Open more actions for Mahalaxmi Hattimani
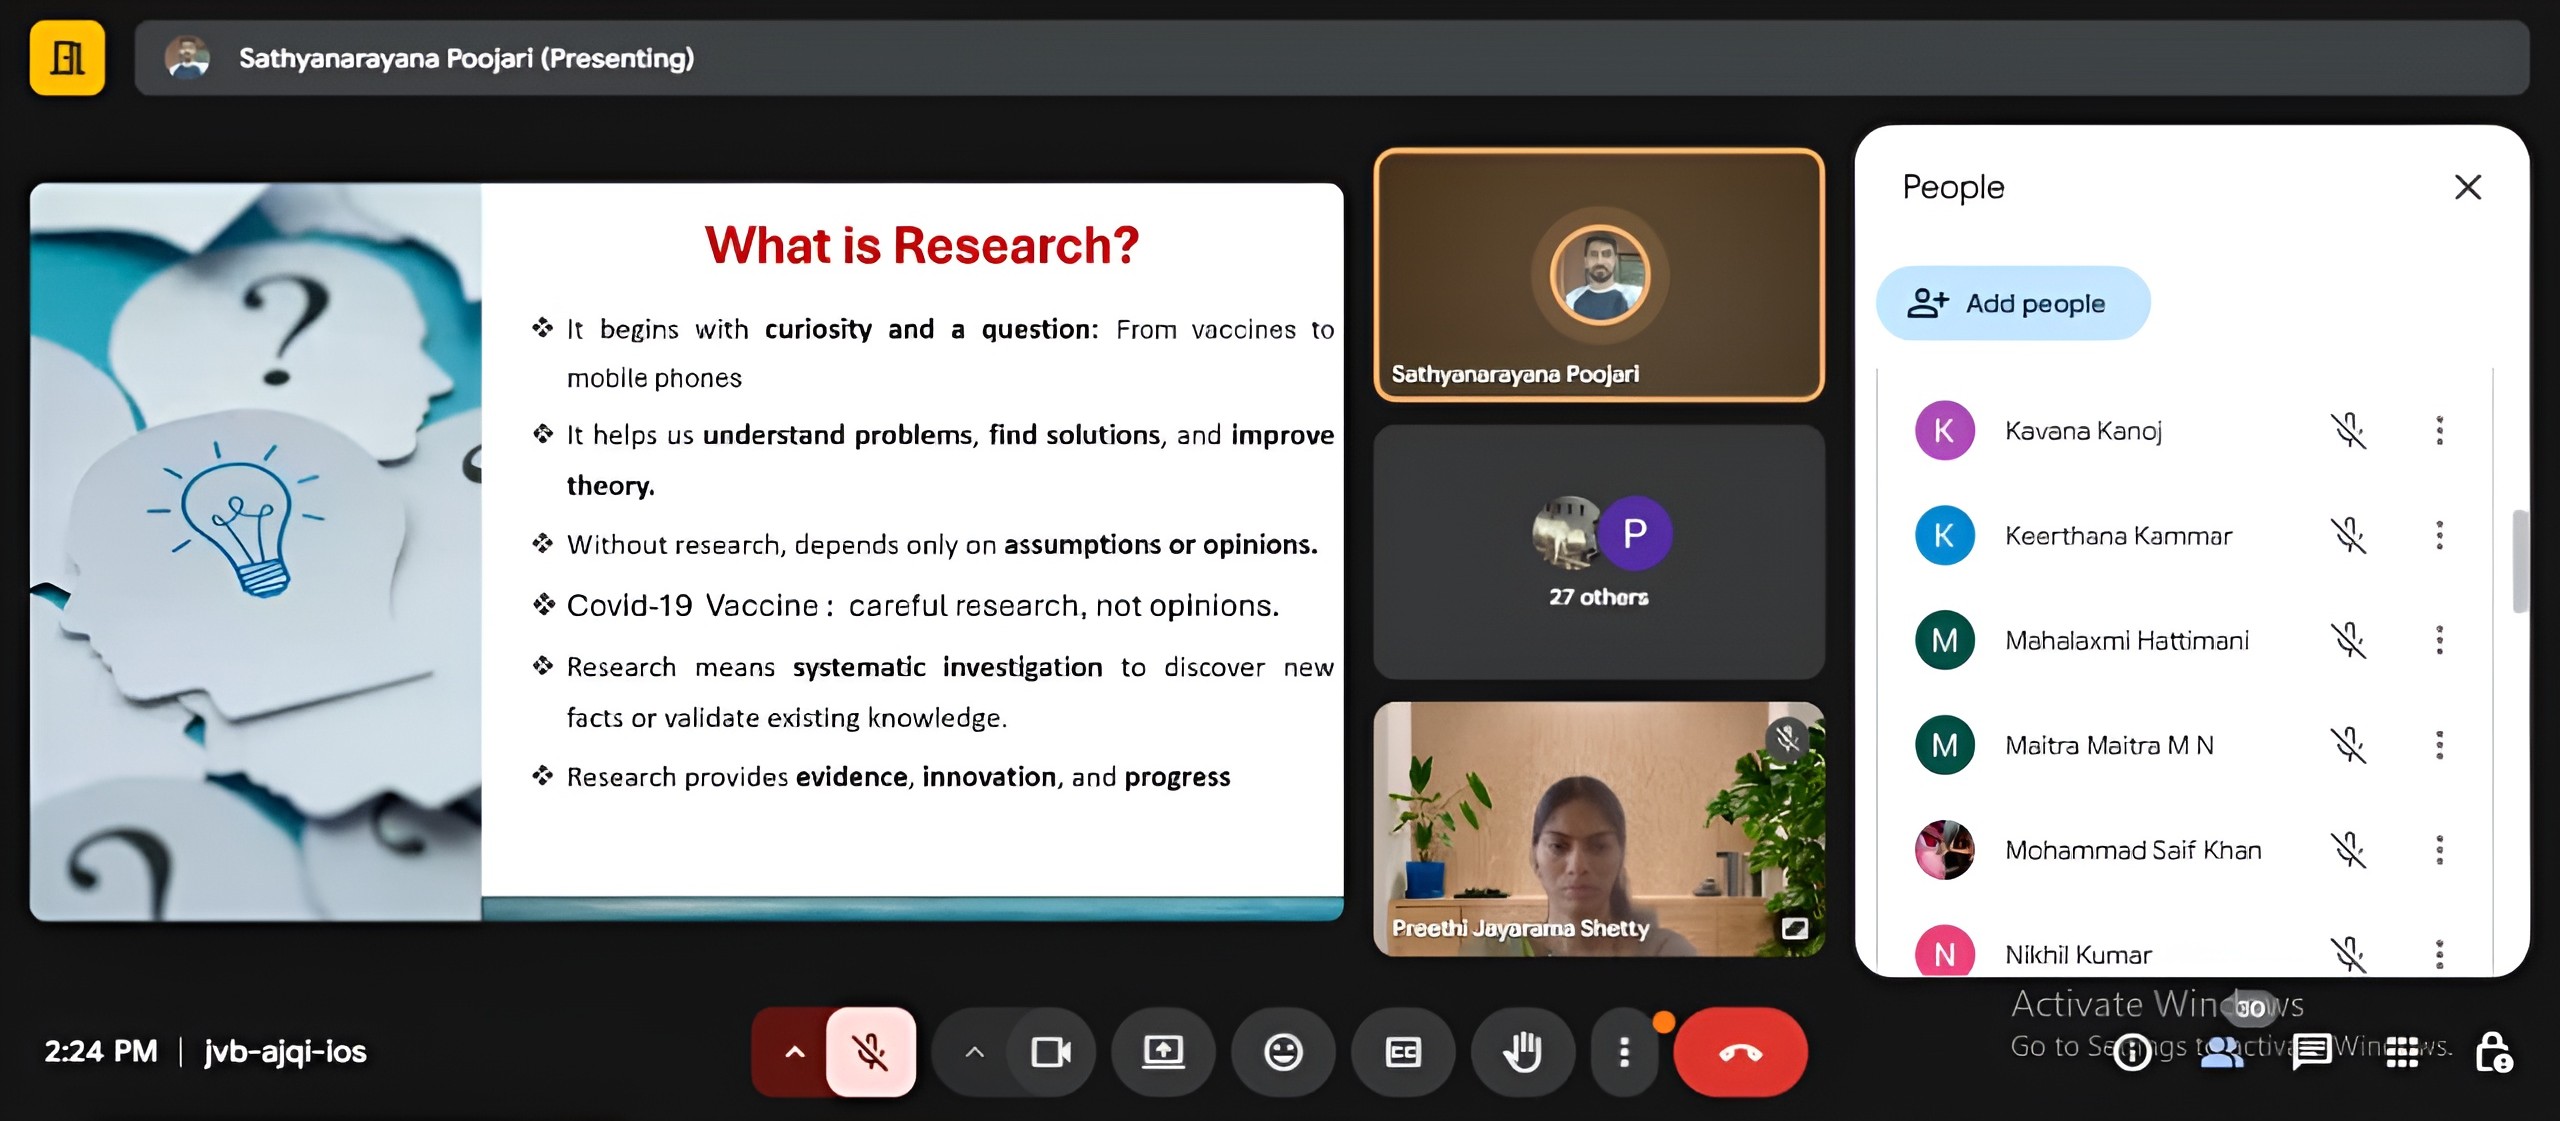 [x=2439, y=640]
